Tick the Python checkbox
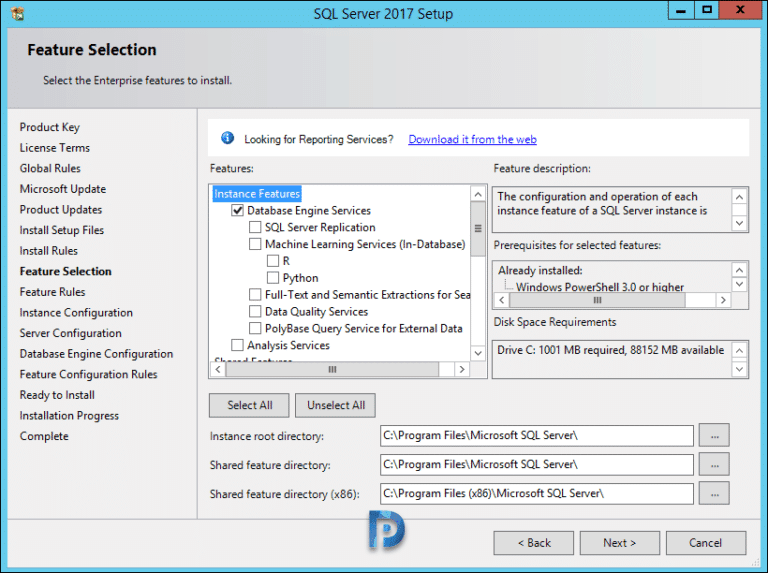 (273, 278)
